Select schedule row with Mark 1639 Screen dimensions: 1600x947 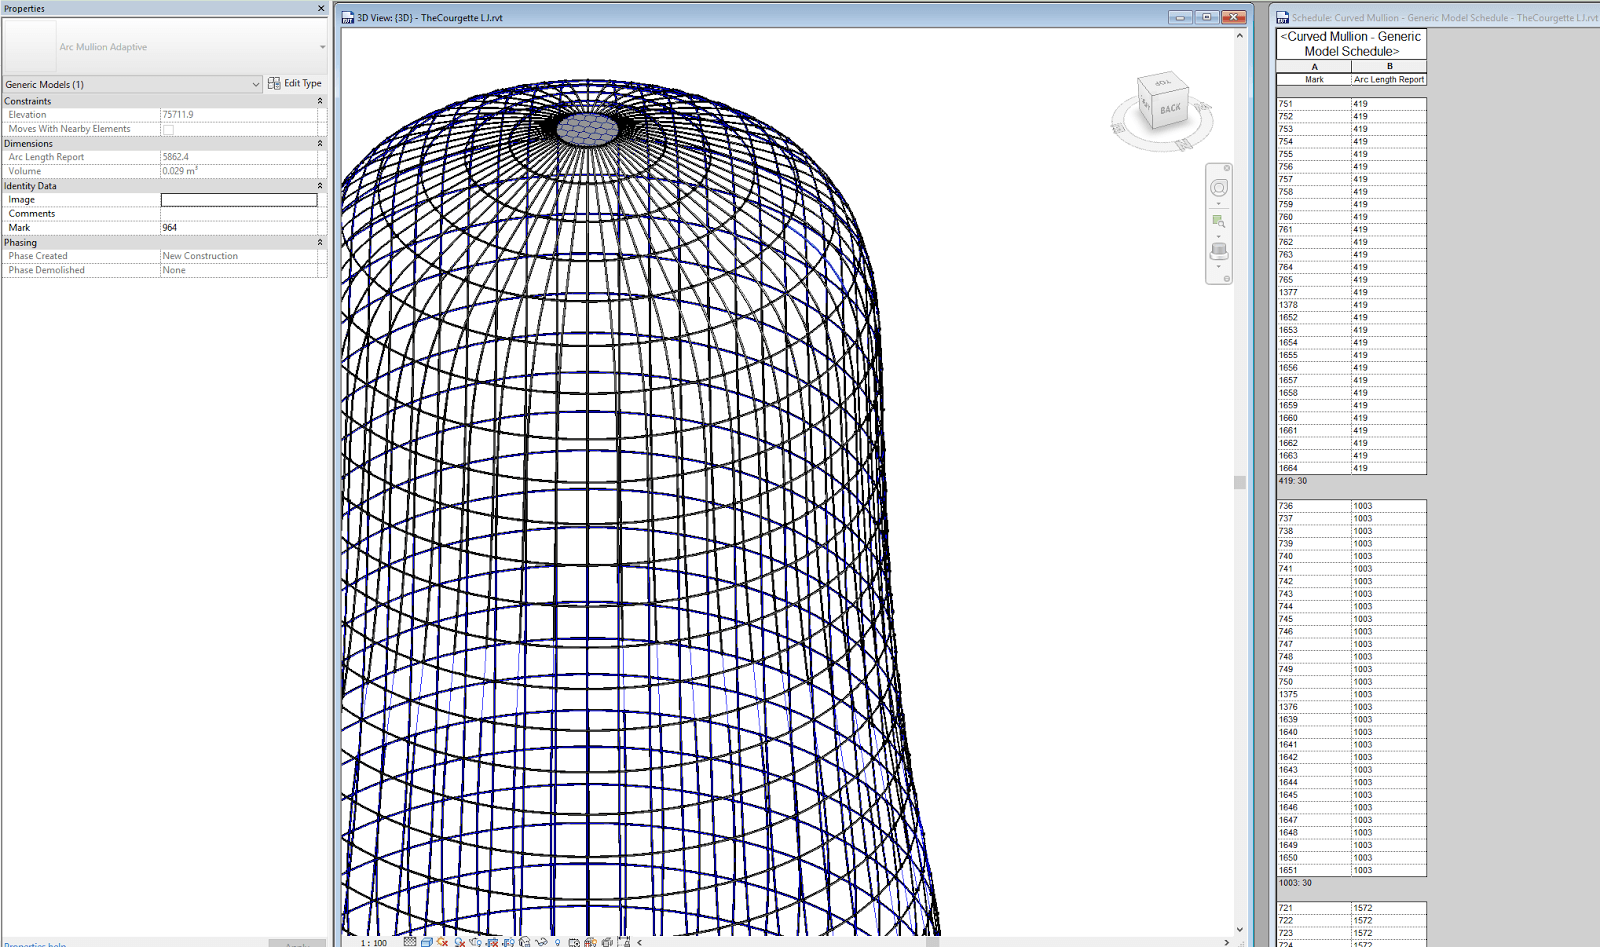click(x=1351, y=719)
